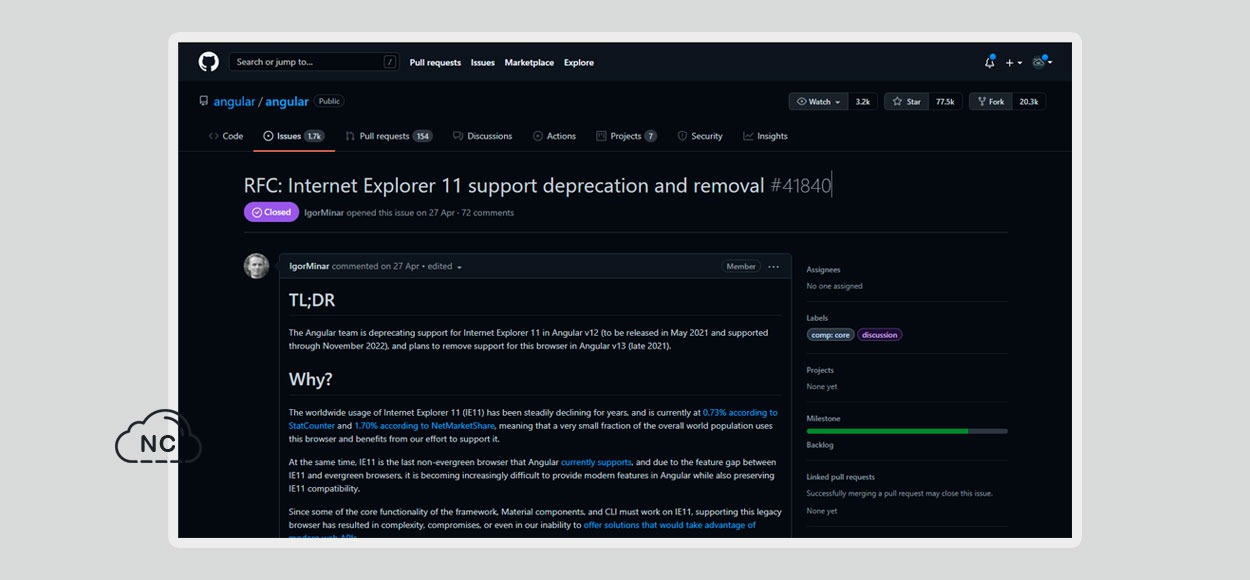Switch to the Projects tab
Viewport: 1250px width, 580px height.
[626, 136]
